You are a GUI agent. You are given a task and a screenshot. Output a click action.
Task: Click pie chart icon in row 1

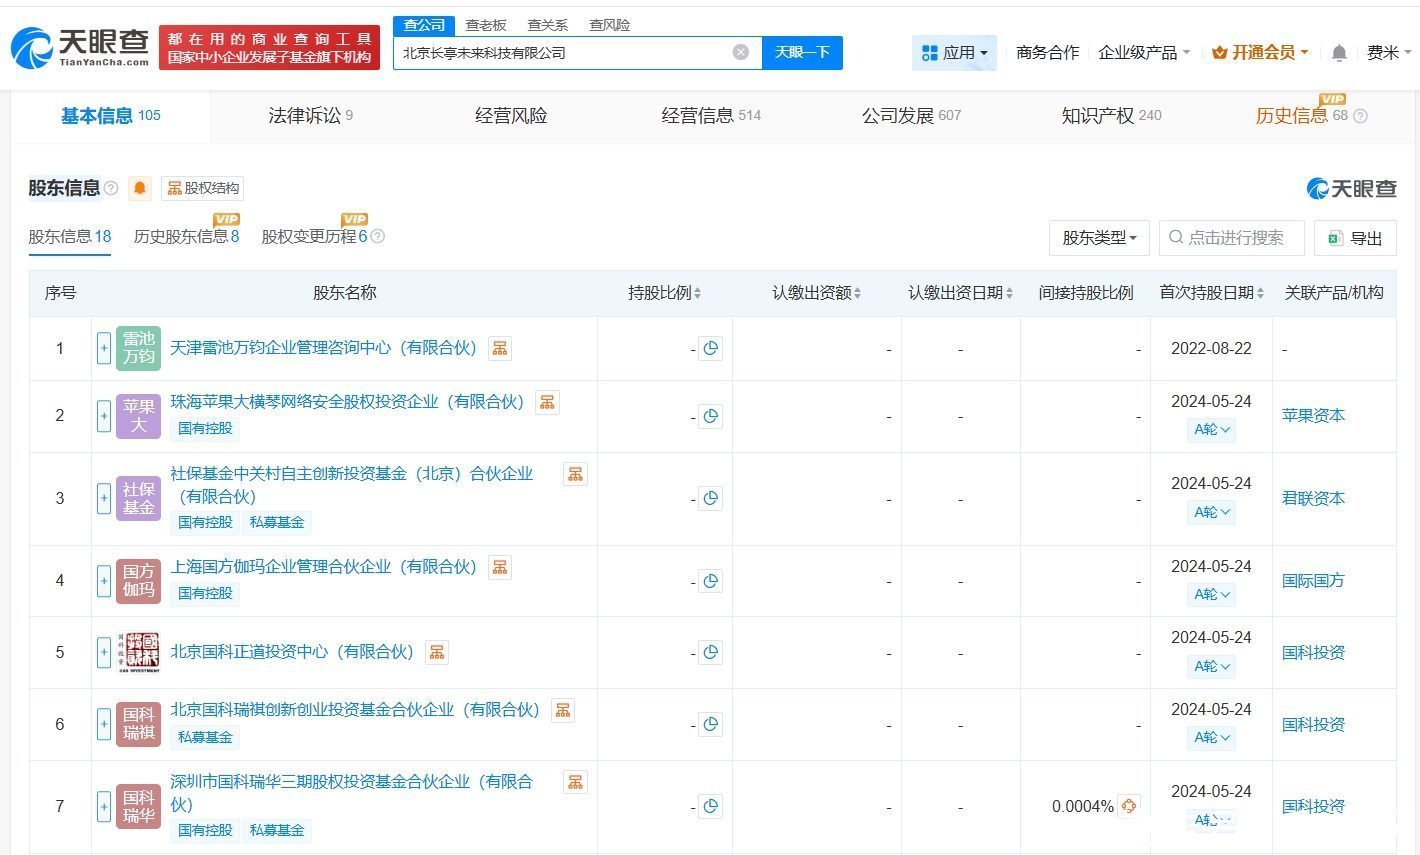(x=711, y=349)
